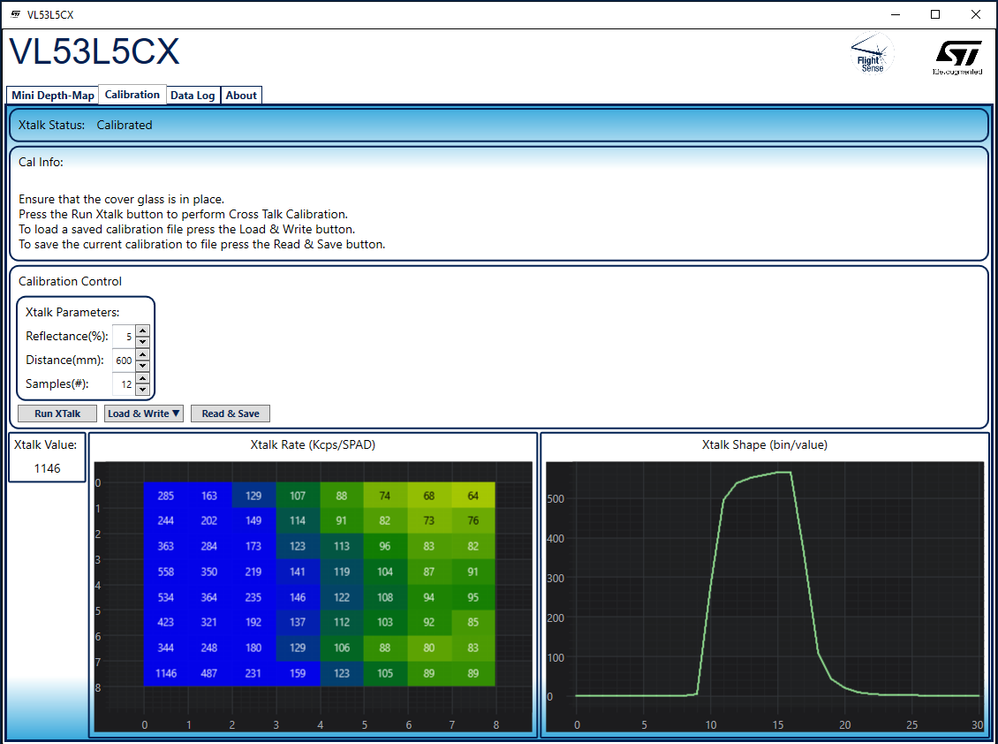Focus the Samples(#) input field
This screenshot has width=998, height=744.
click(124, 384)
